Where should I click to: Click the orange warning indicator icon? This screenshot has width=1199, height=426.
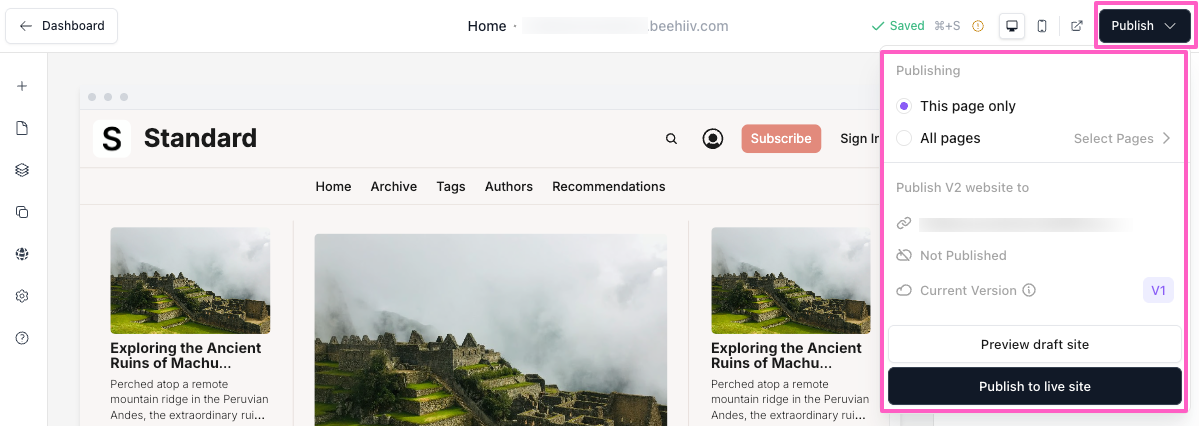[x=978, y=26]
